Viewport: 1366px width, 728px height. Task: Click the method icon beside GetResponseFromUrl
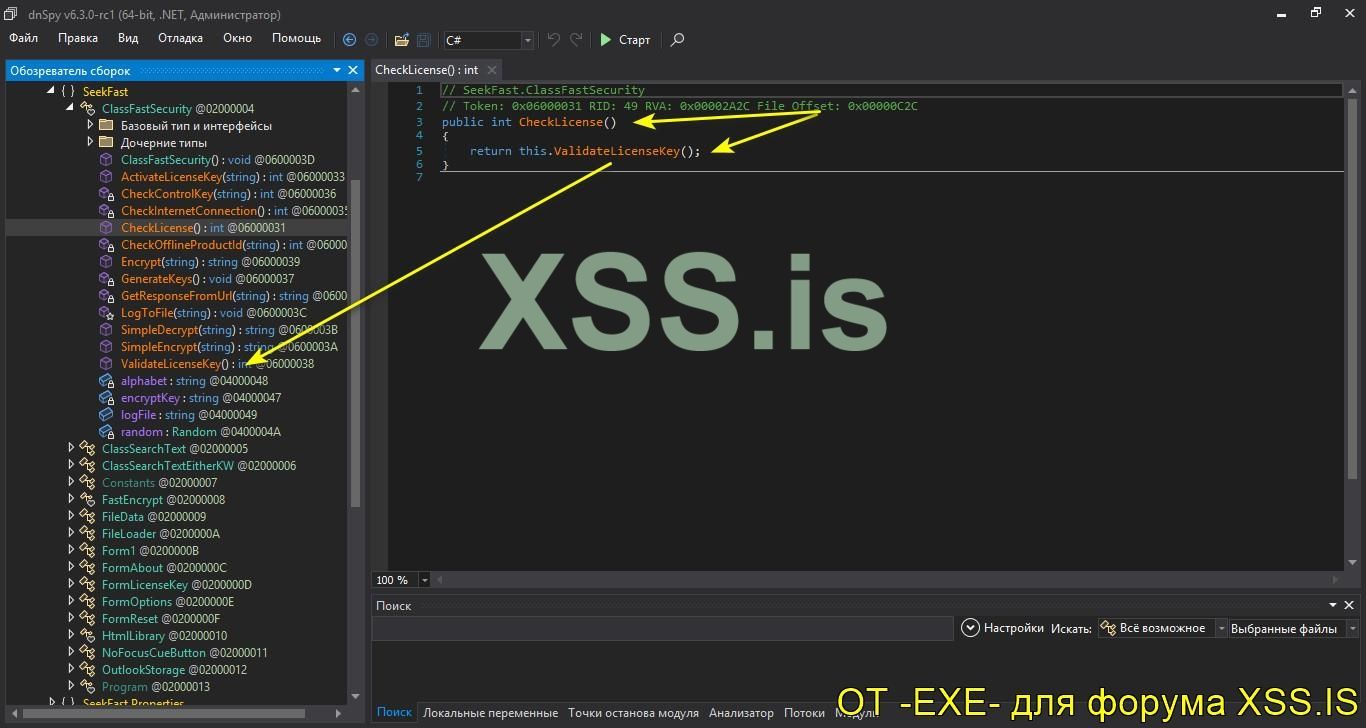(107, 296)
